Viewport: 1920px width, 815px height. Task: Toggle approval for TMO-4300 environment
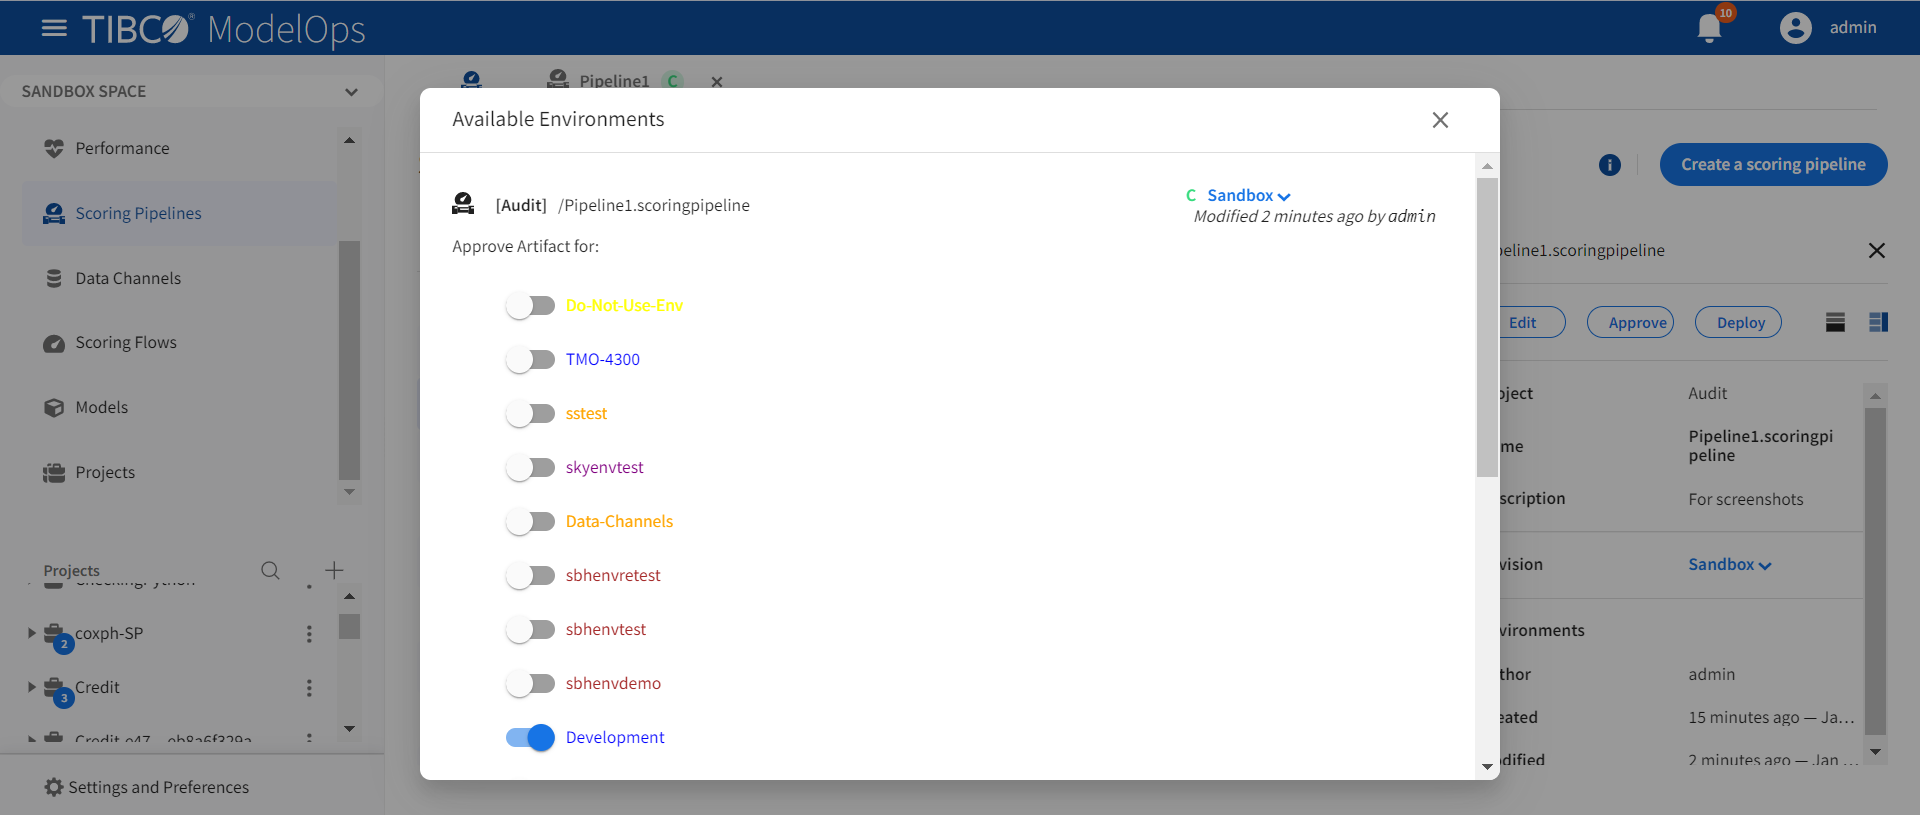pyautogui.click(x=530, y=360)
